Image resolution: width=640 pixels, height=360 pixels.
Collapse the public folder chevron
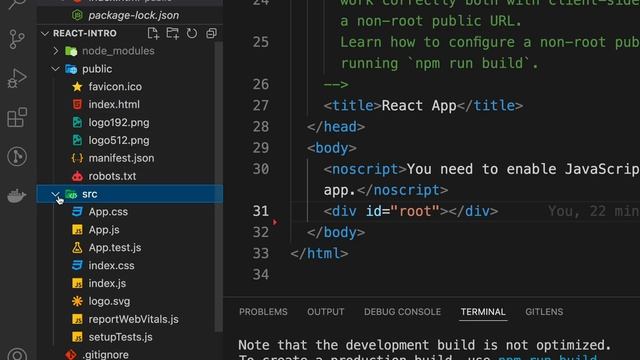[56, 69]
